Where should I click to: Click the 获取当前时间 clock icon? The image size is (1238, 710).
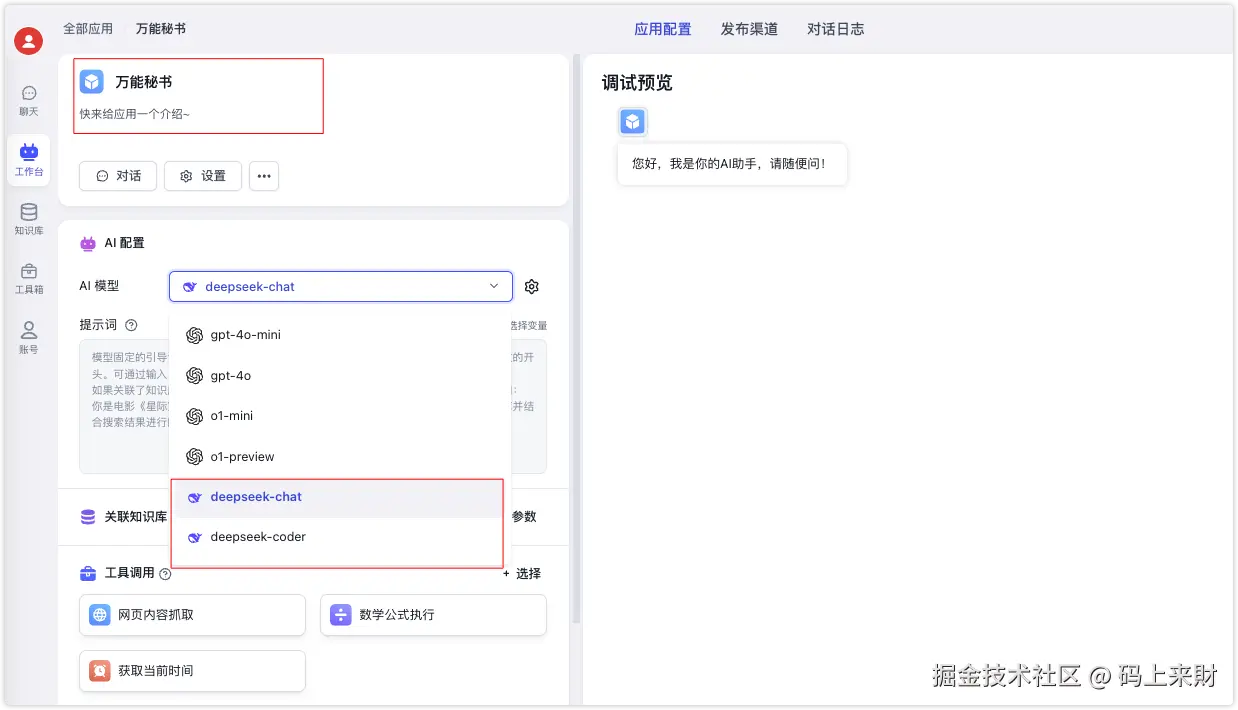click(100, 671)
